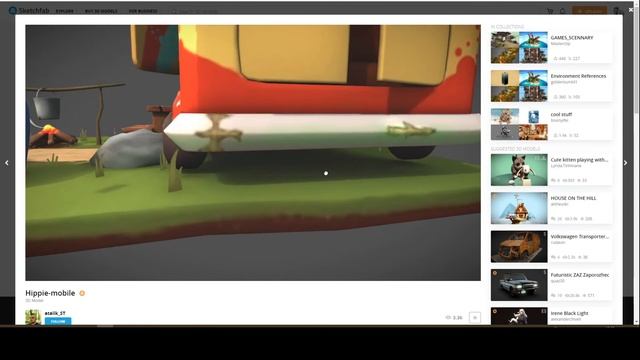Open the Futuristic ZAZ Zaporozhec thumbnail
This screenshot has width=640, height=360.
(x=519, y=285)
